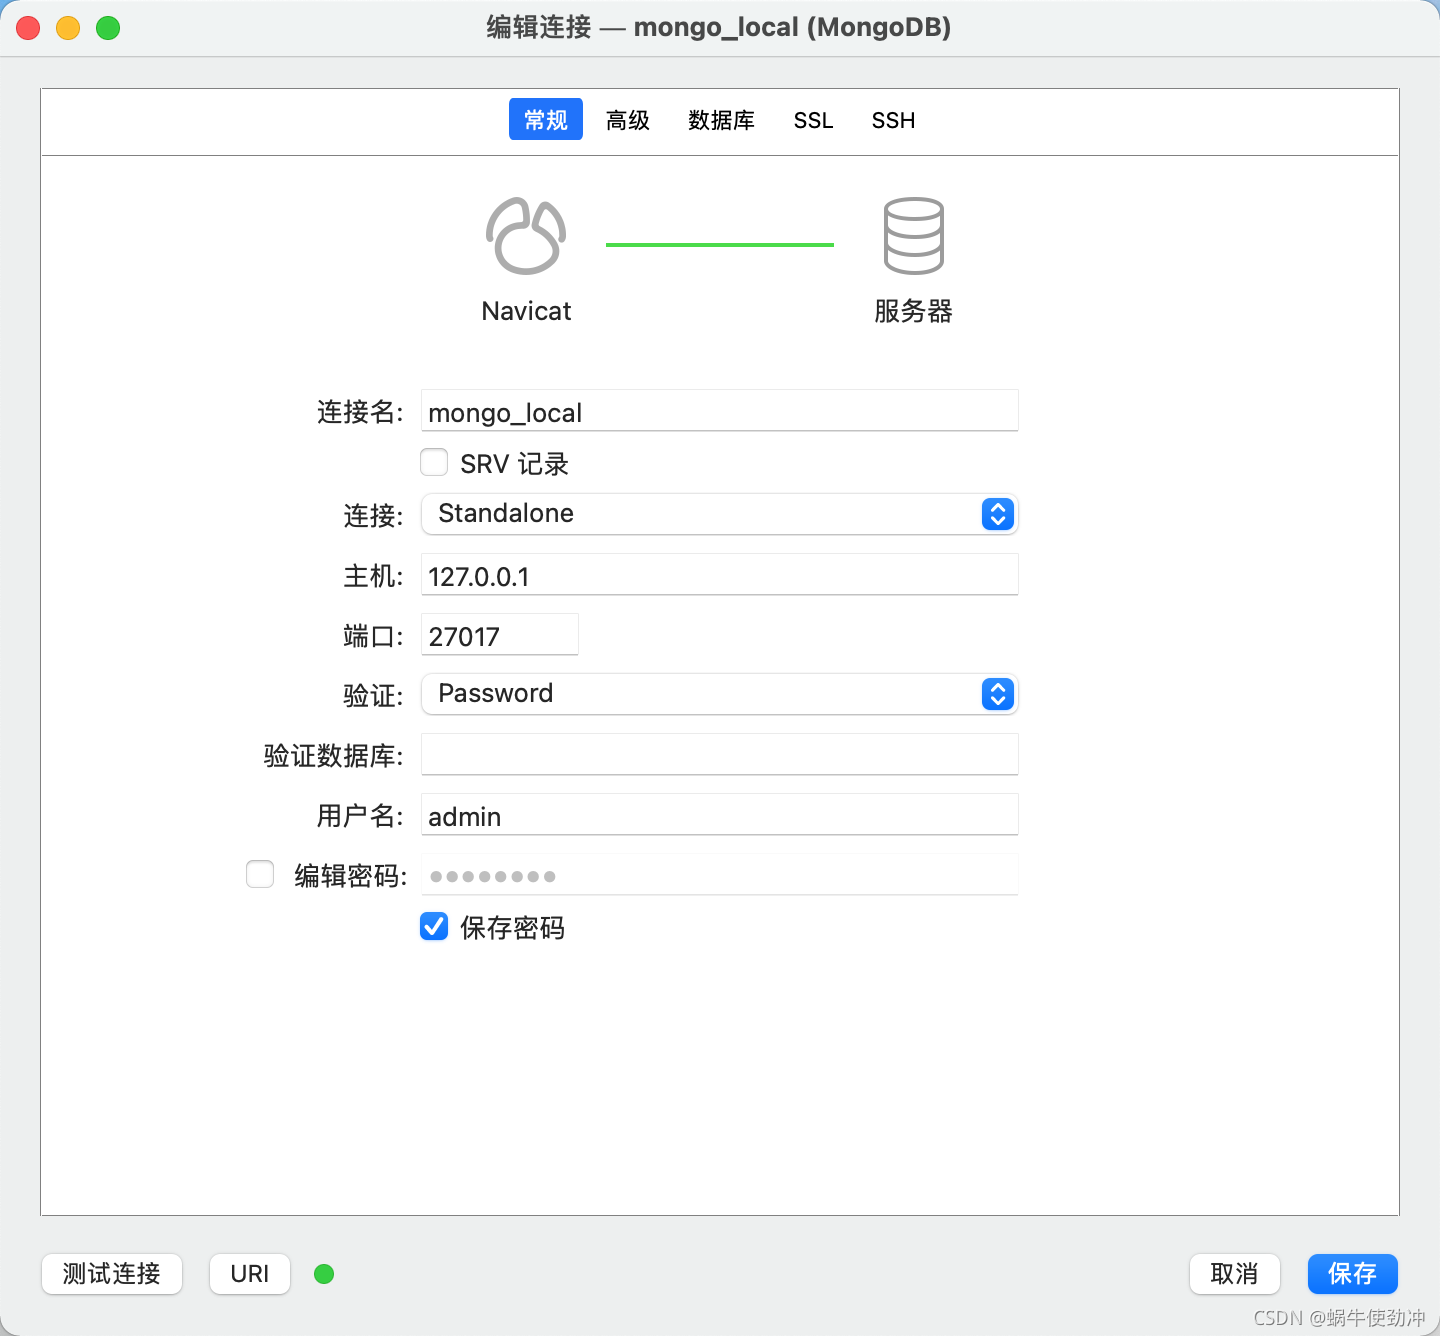This screenshot has height=1336, width=1440.
Task: Click the 端口 field showing 27017
Action: [x=499, y=635]
